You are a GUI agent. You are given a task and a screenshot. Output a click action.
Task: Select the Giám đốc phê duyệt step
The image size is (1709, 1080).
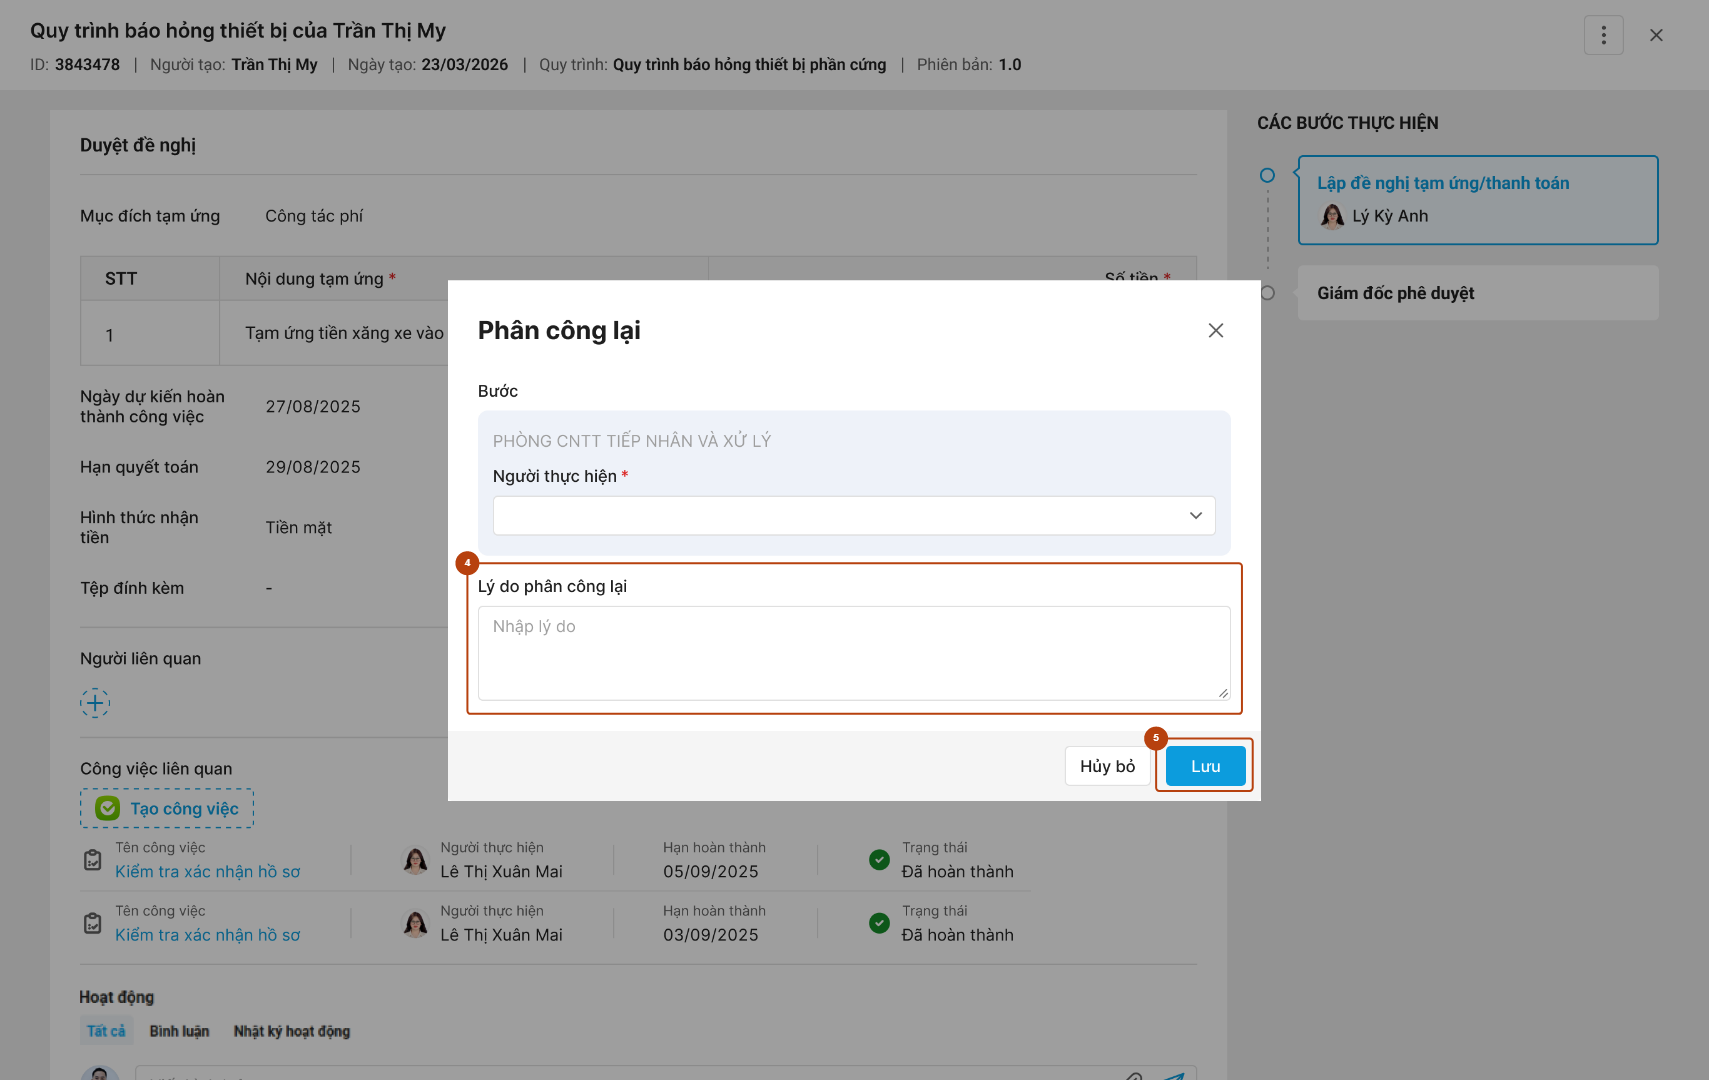click(x=1395, y=293)
